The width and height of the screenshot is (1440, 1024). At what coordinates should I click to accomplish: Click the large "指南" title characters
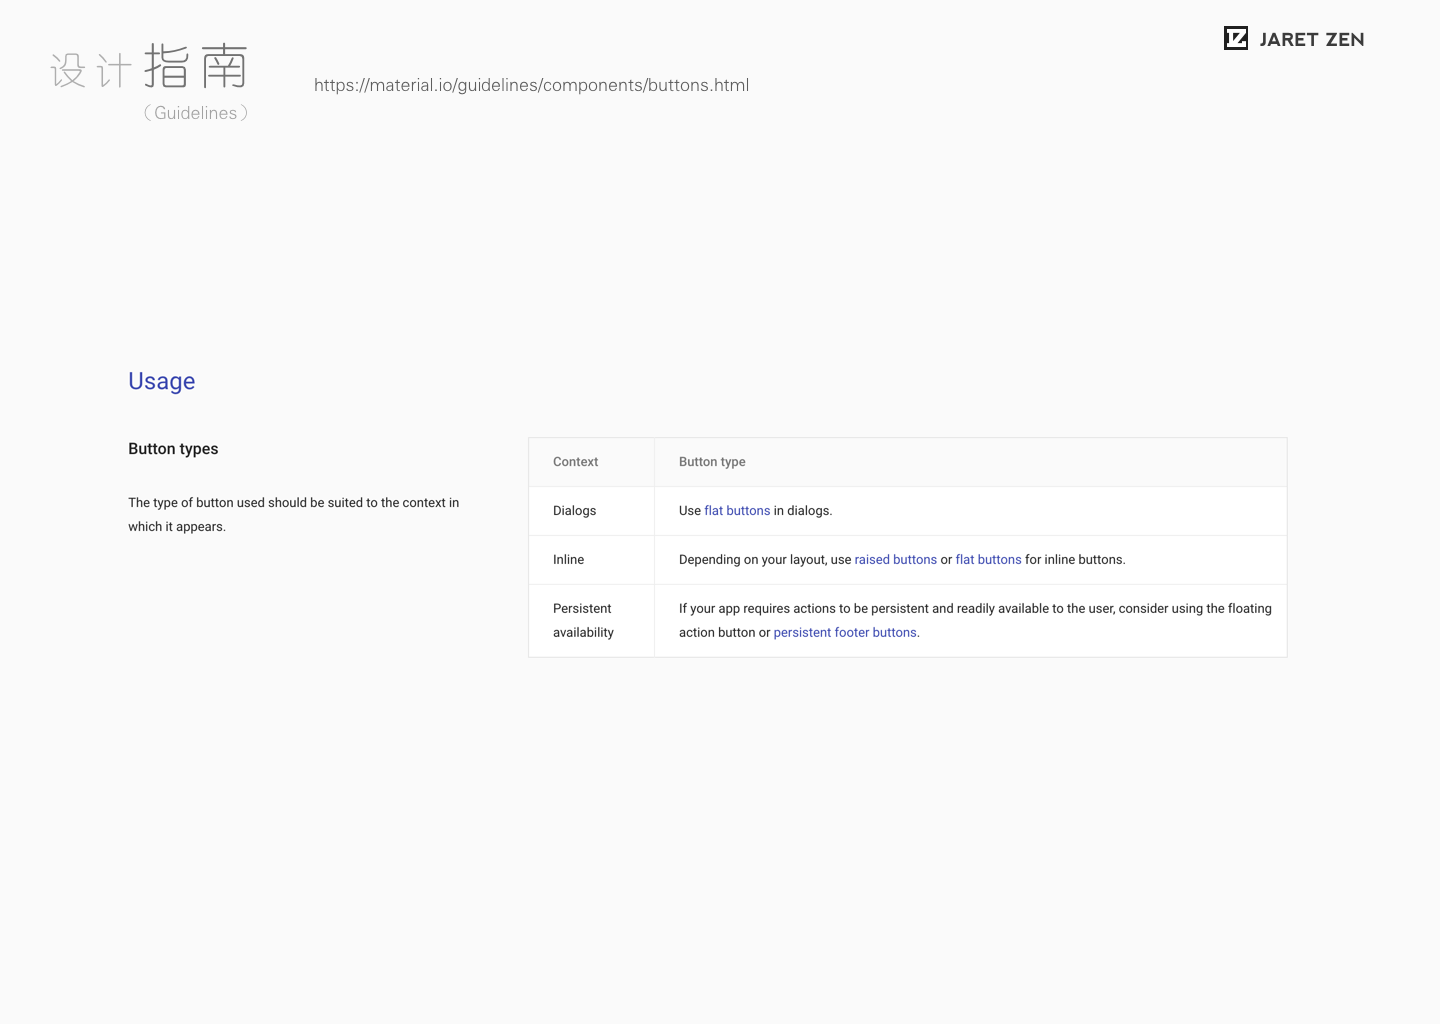coord(196,66)
